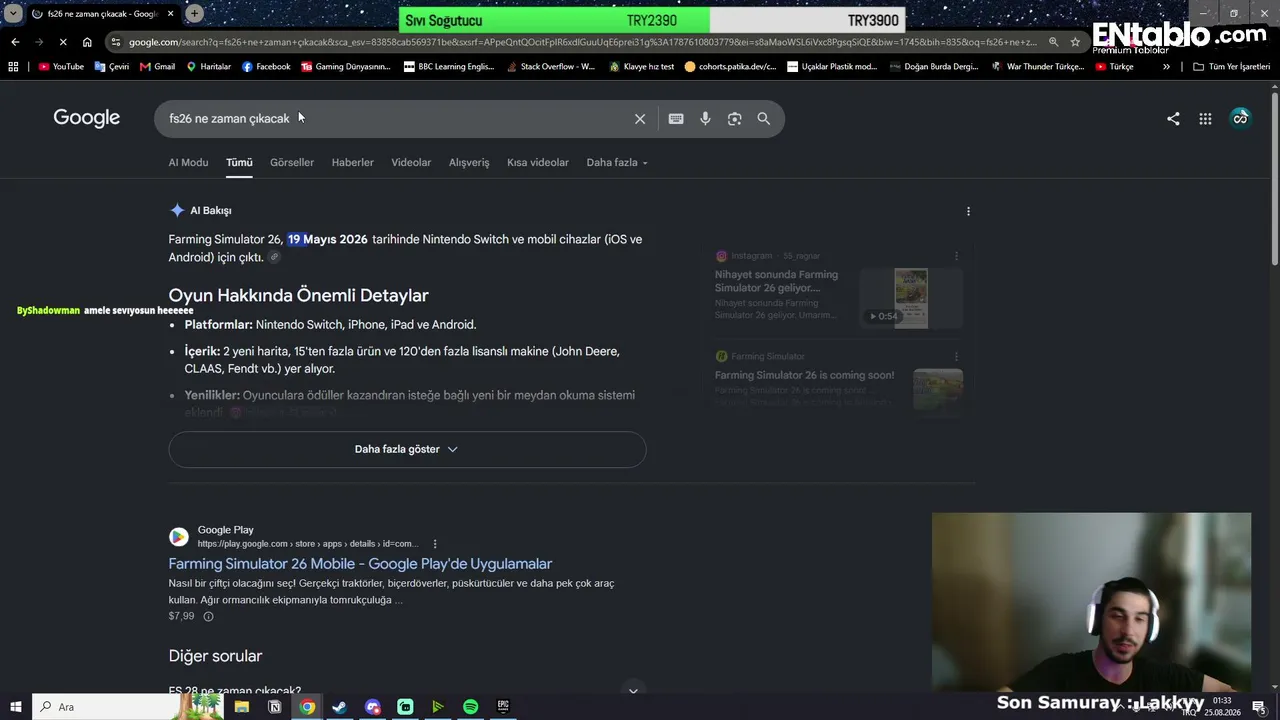Open Epic Games Launcher from the taskbar
The image size is (1280, 720).
[x=503, y=707]
